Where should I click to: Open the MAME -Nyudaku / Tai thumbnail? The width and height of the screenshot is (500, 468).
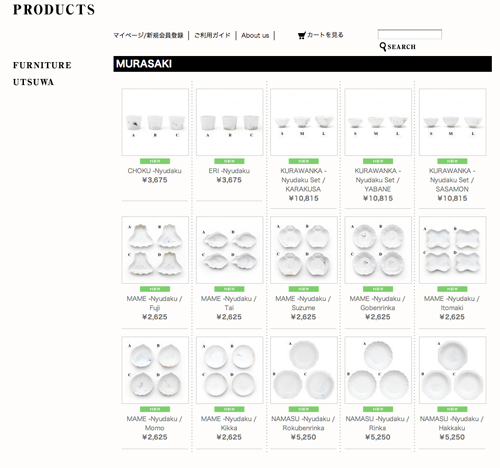[229, 250]
